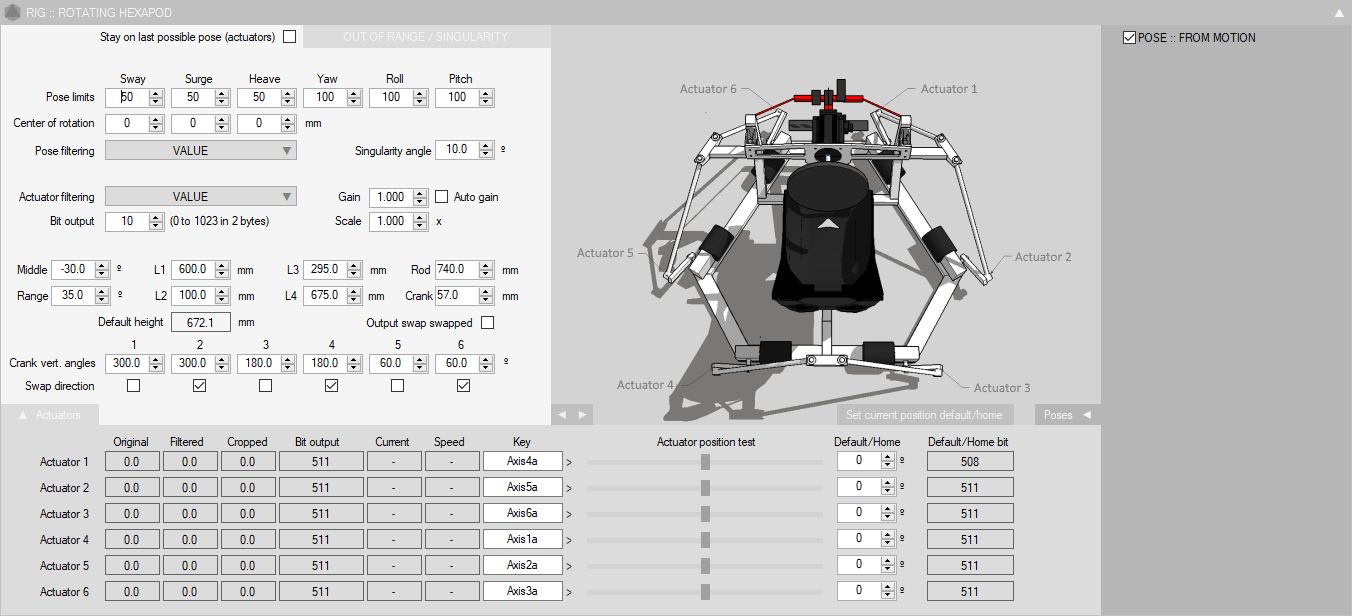Click the Bit output input field
The height and width of the screenshot is (616, 1352).
pyautogui.click(x=126, y=221)
